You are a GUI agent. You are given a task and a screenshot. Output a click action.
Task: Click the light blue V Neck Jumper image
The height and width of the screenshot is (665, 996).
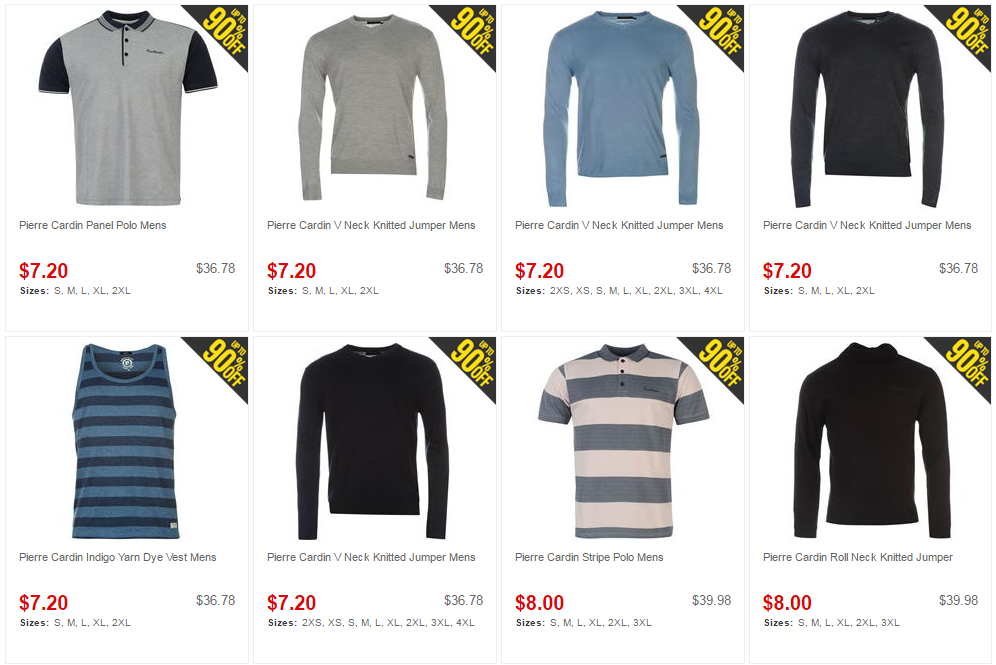point(621,108)
